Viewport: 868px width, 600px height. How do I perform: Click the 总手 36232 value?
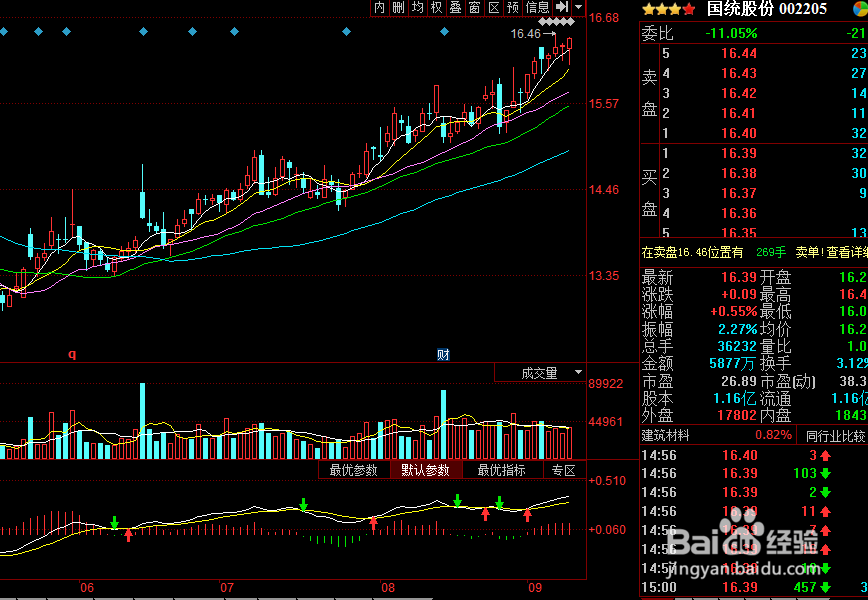pos(736,346)
